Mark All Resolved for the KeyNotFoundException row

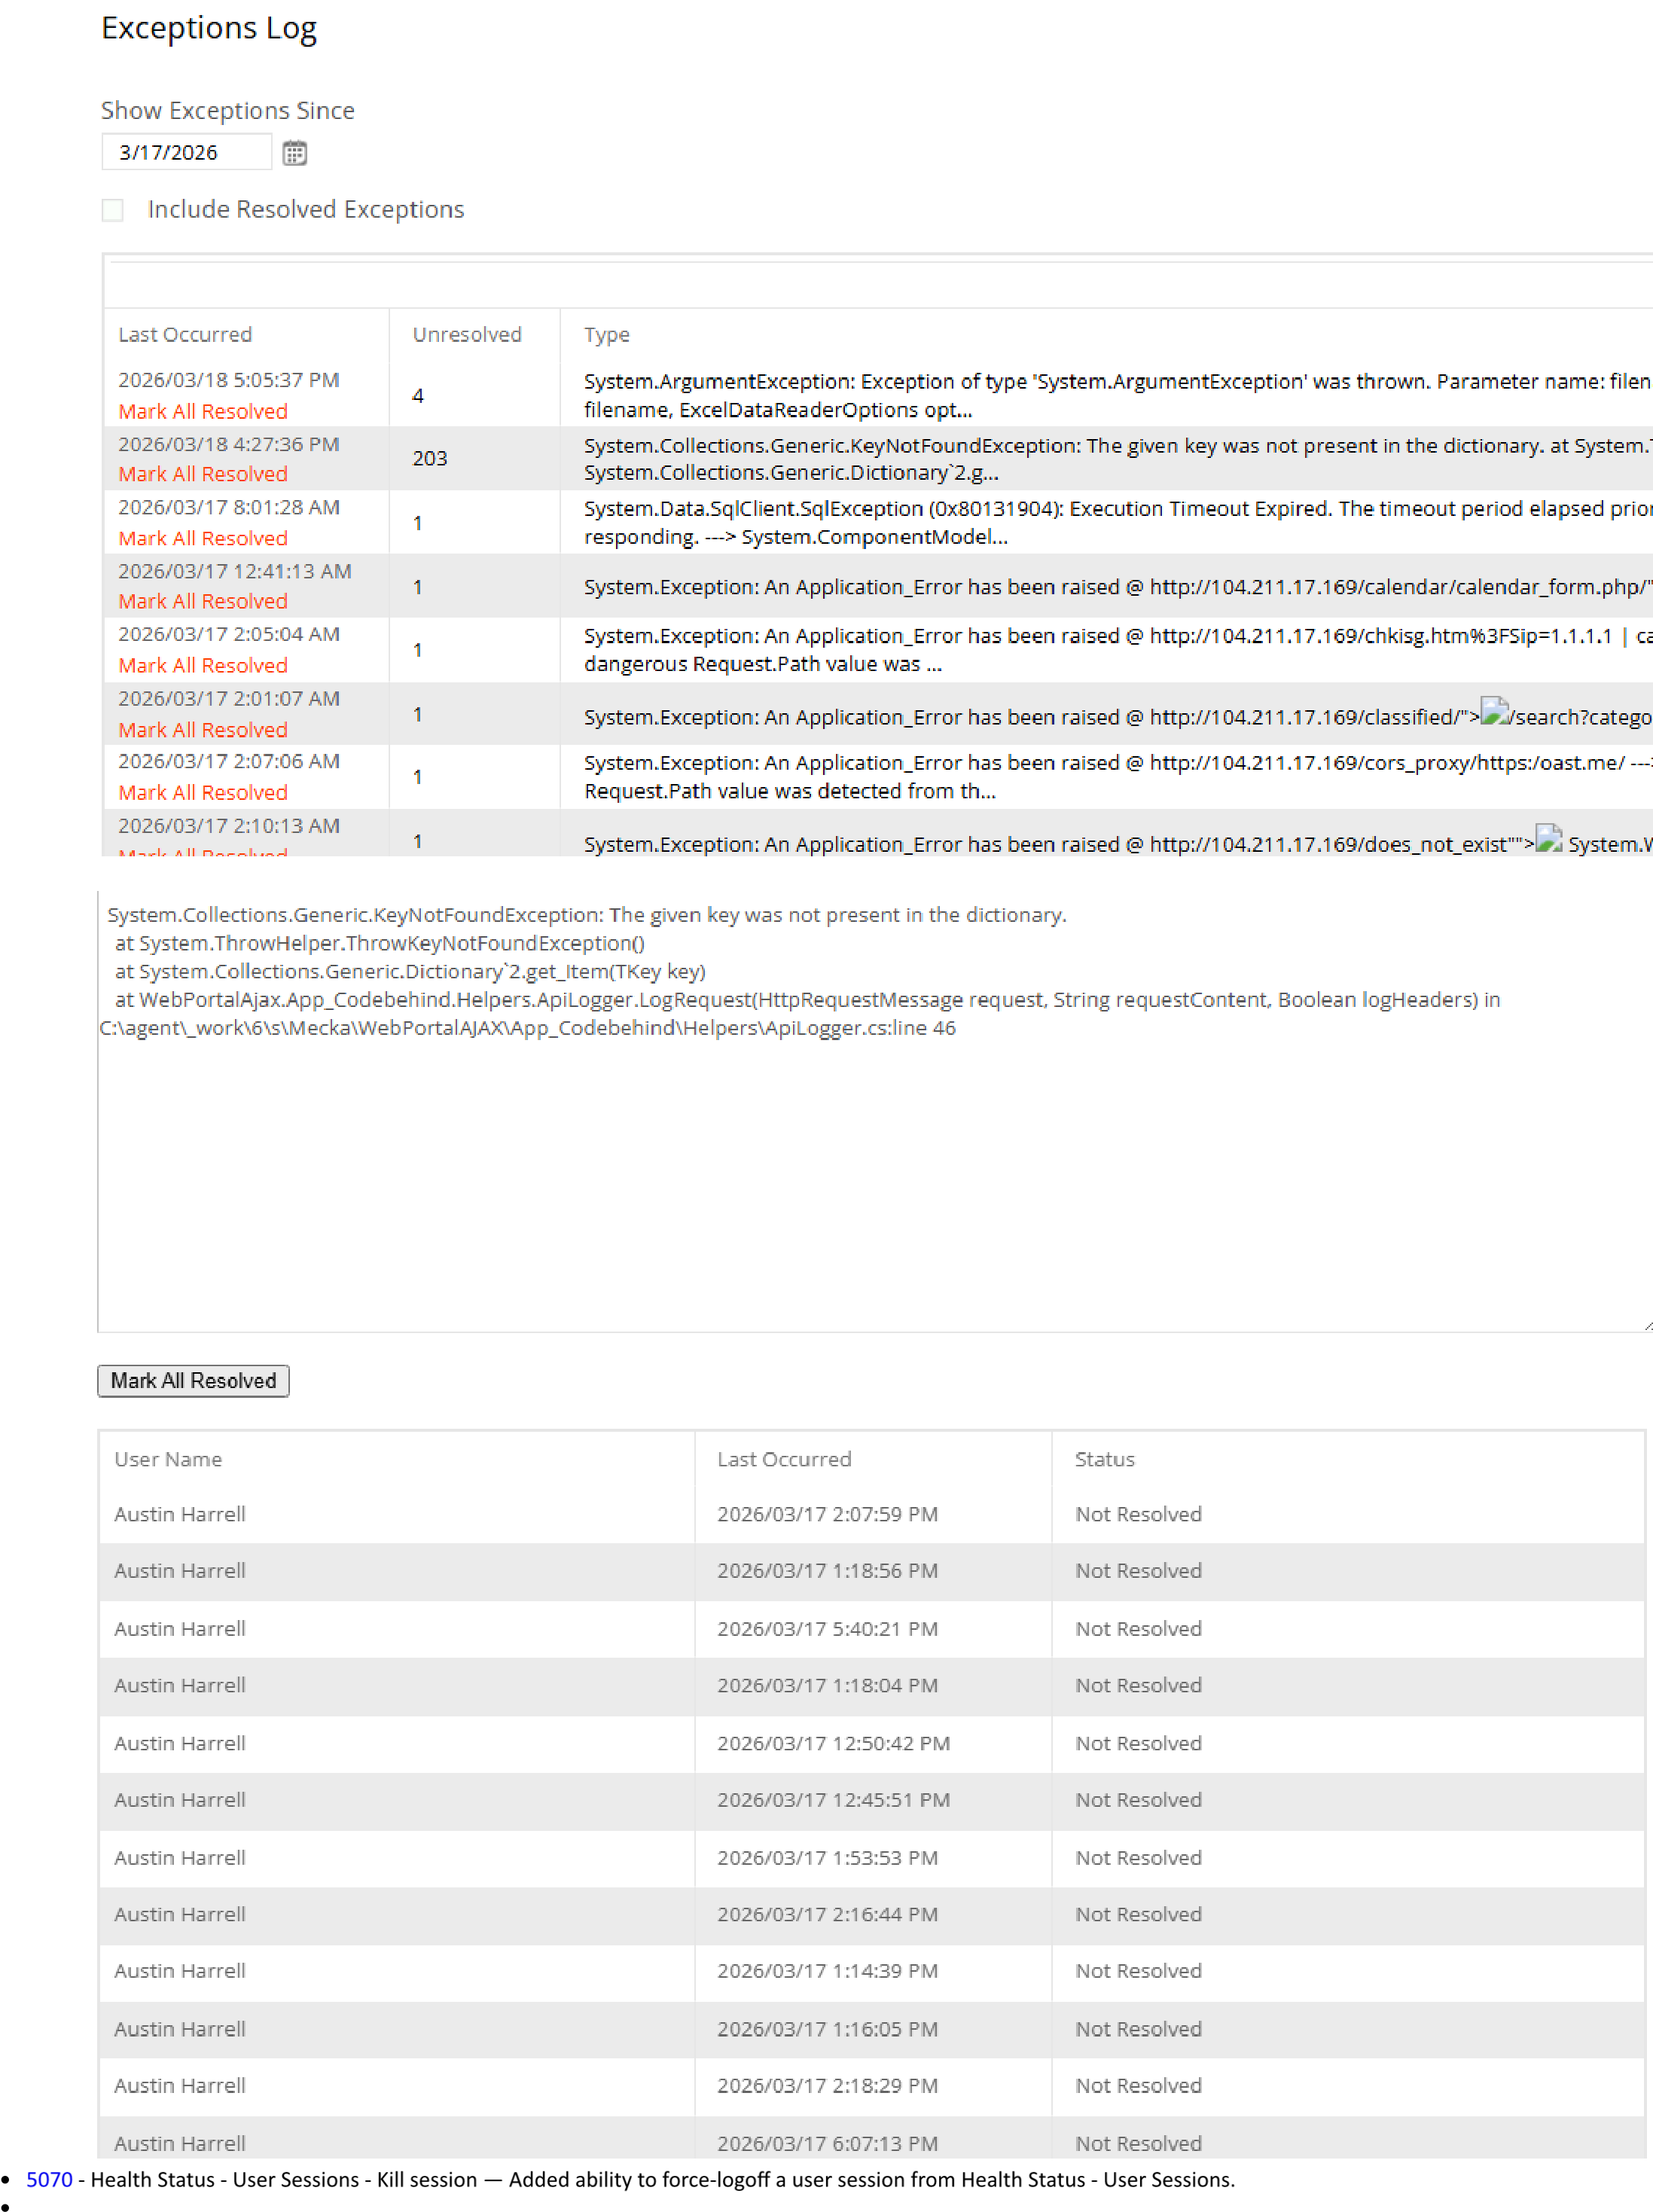[x=203, y=474]
